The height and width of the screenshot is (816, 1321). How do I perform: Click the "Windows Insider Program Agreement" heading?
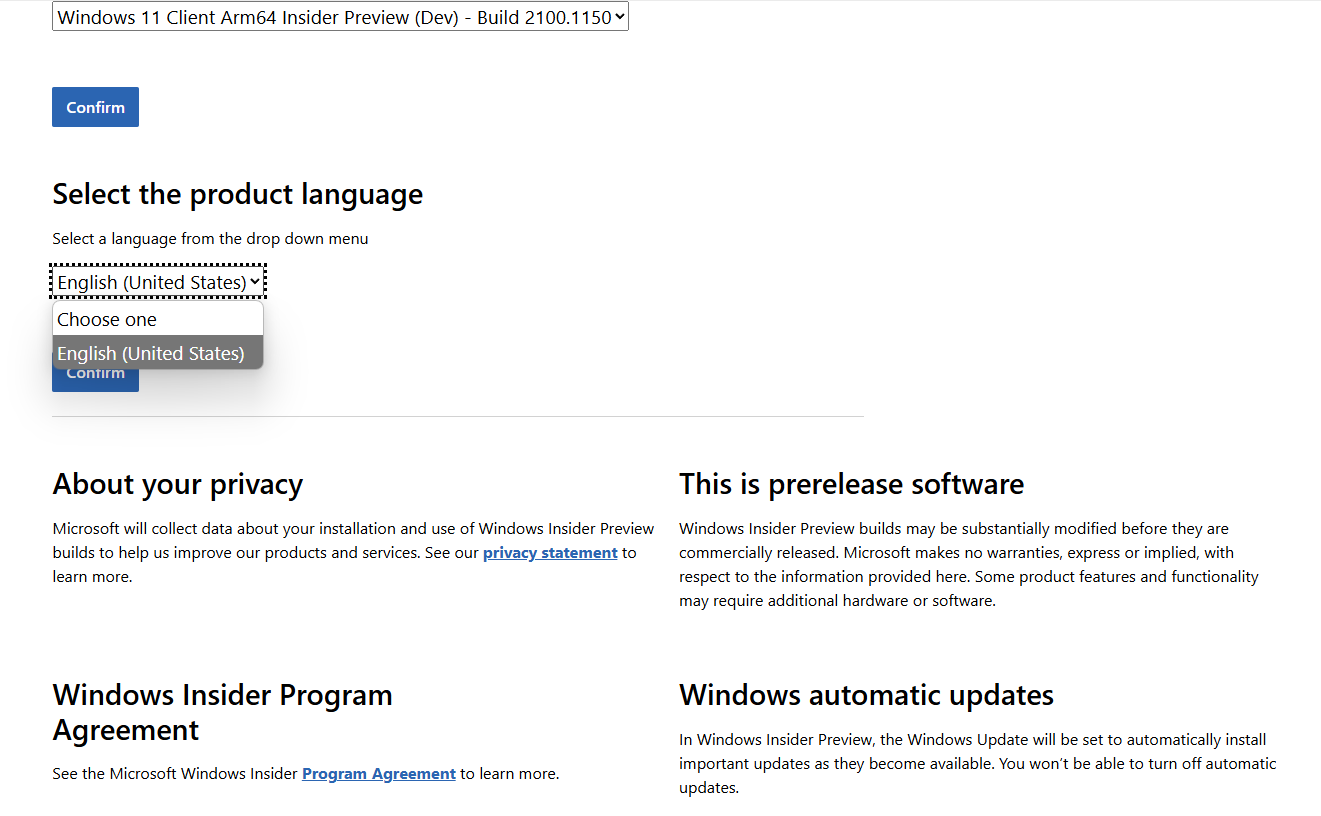pos(222,712)
